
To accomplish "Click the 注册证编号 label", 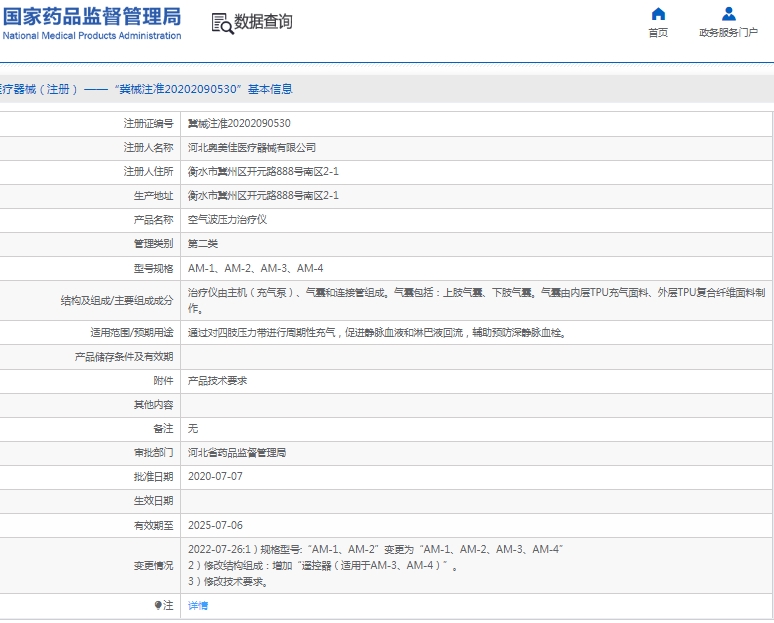I will click(149, 123).
